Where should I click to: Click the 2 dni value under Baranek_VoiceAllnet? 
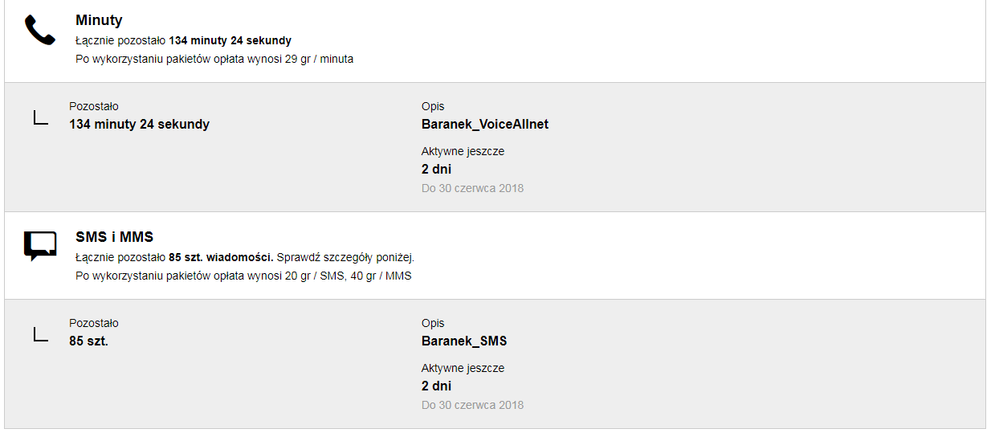436,169
